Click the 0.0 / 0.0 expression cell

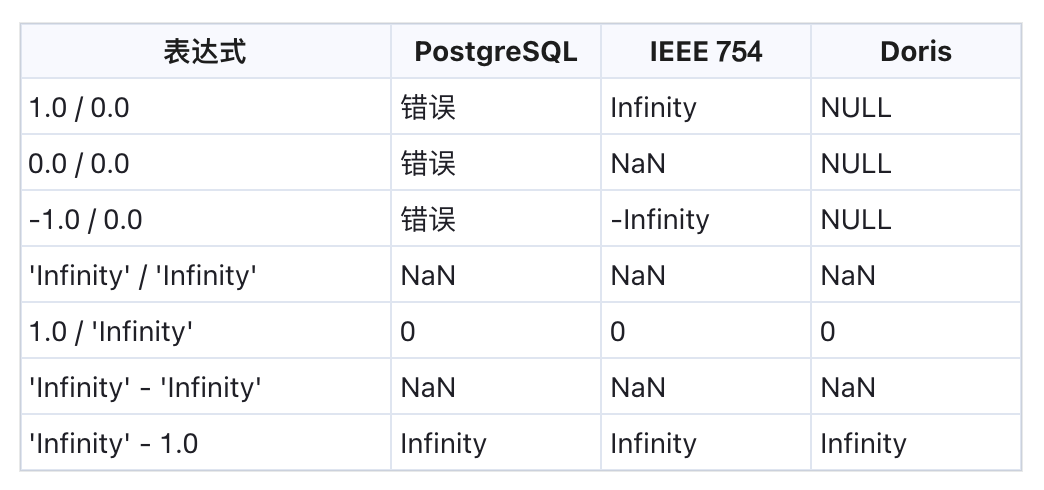[80, 163]
